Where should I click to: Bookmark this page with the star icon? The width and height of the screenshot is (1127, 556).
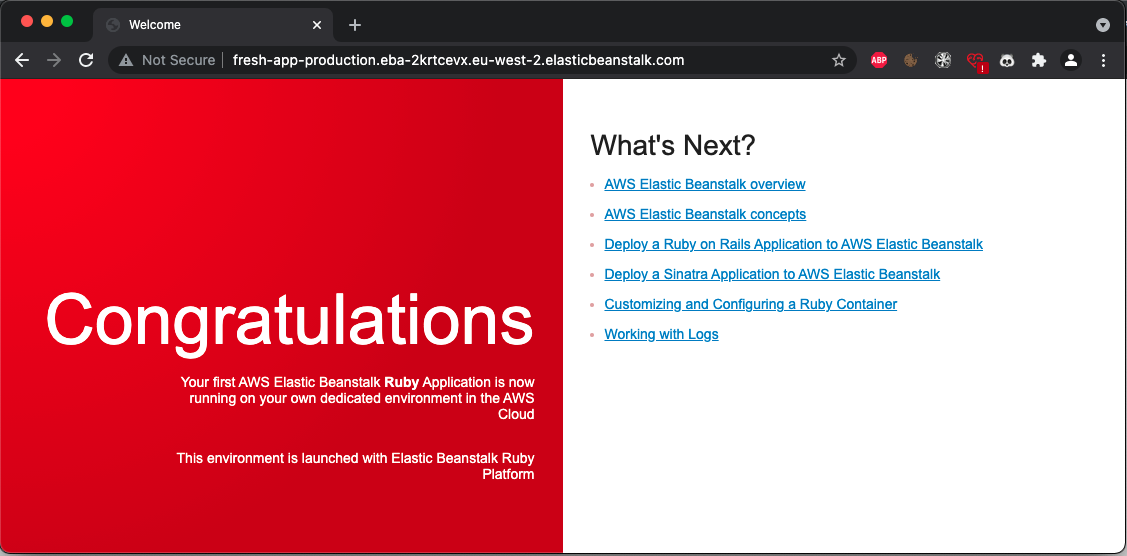point(839,60)
